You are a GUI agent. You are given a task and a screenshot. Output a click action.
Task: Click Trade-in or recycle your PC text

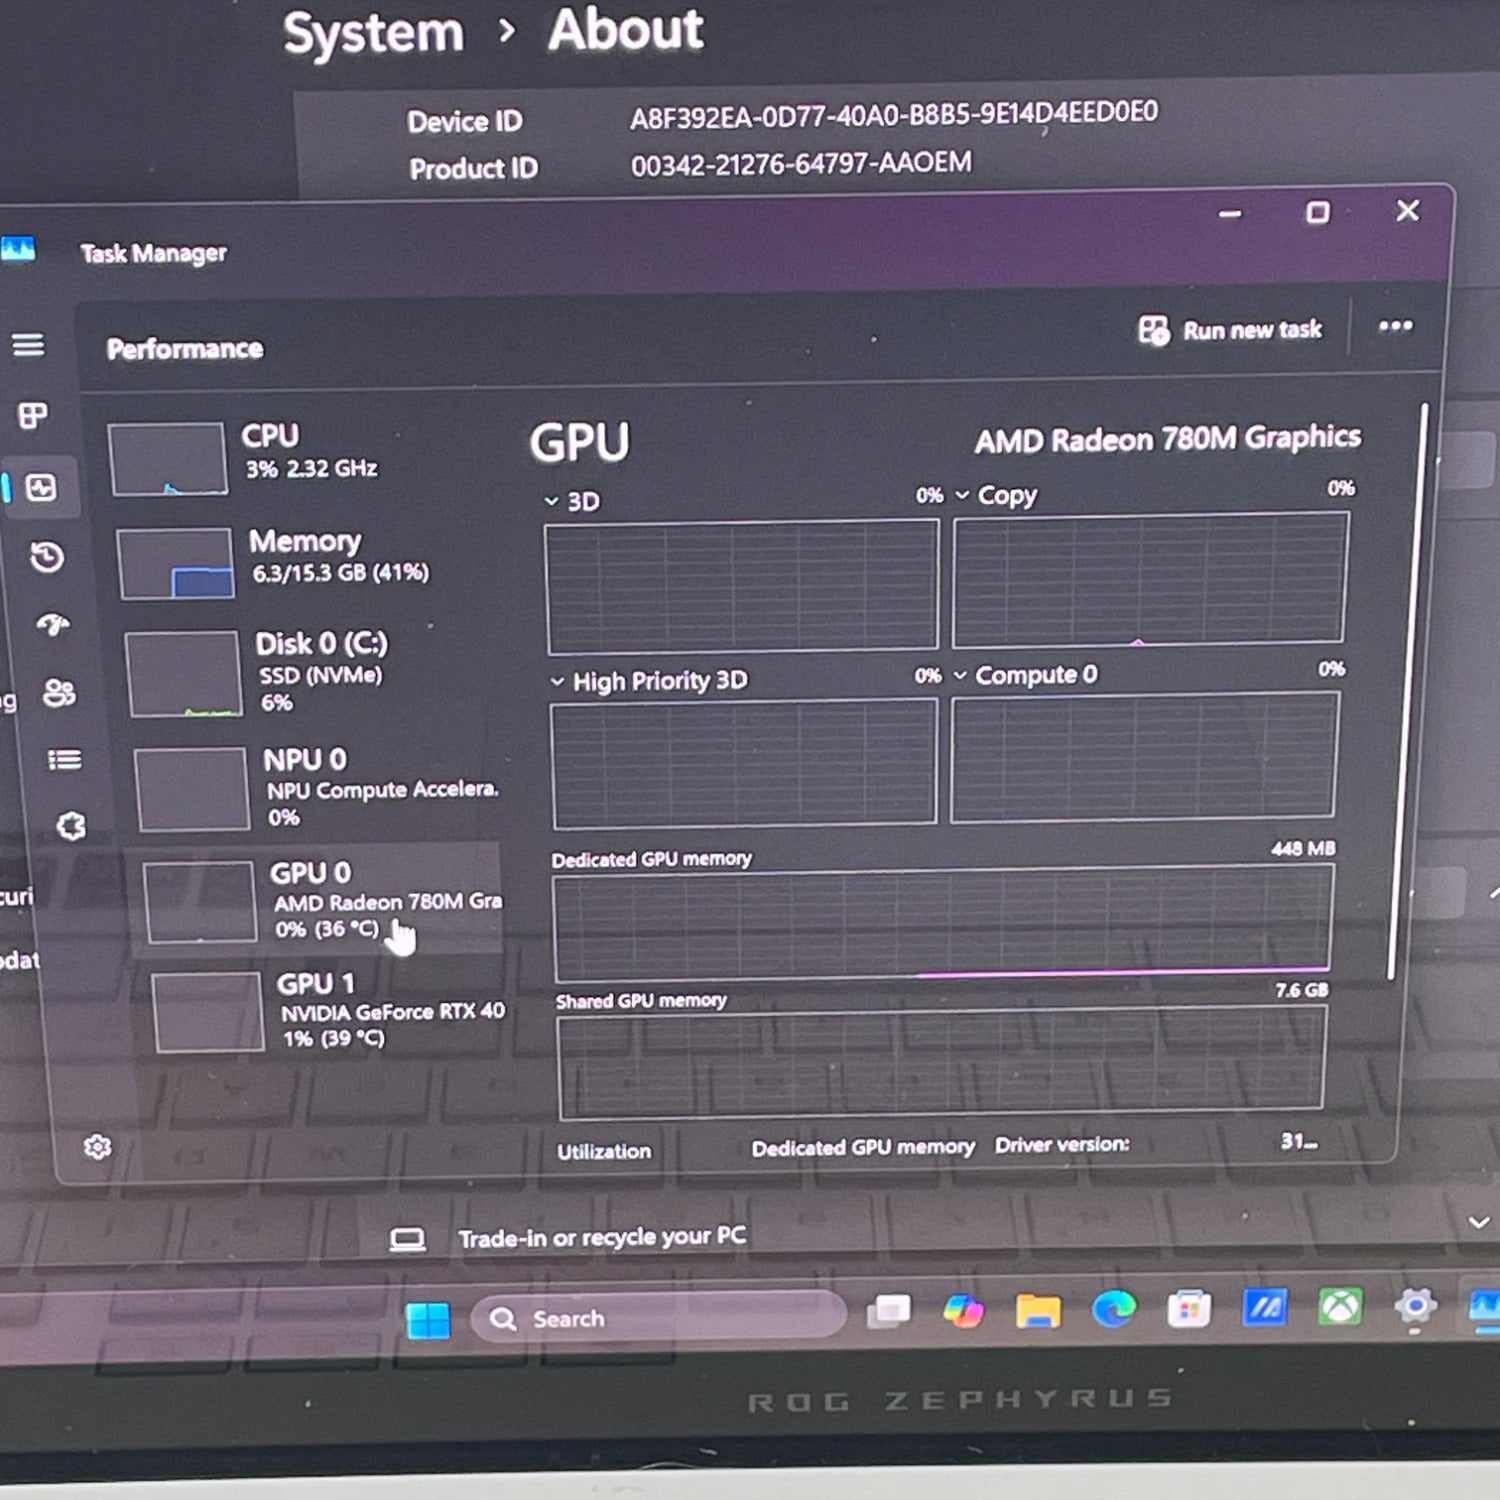(602, 1237)
